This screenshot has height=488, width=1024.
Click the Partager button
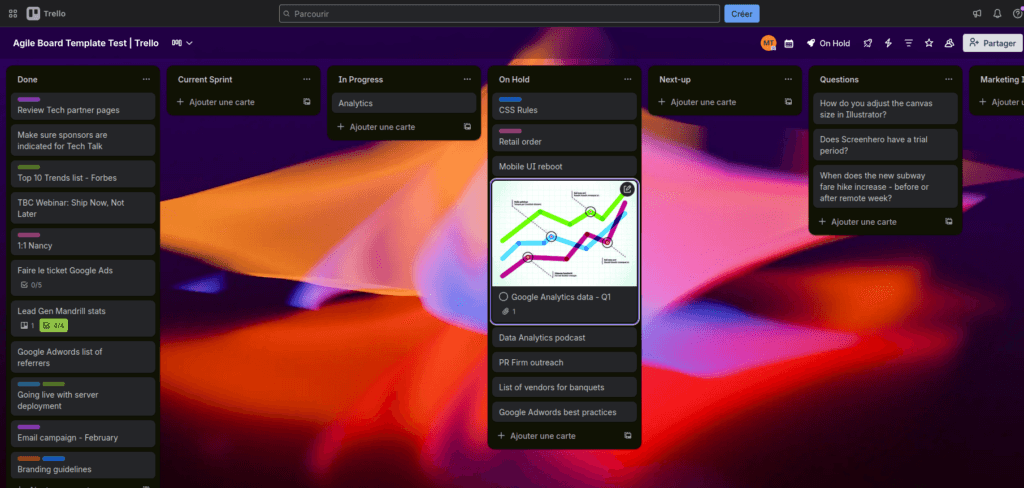[x=993, y=43]
